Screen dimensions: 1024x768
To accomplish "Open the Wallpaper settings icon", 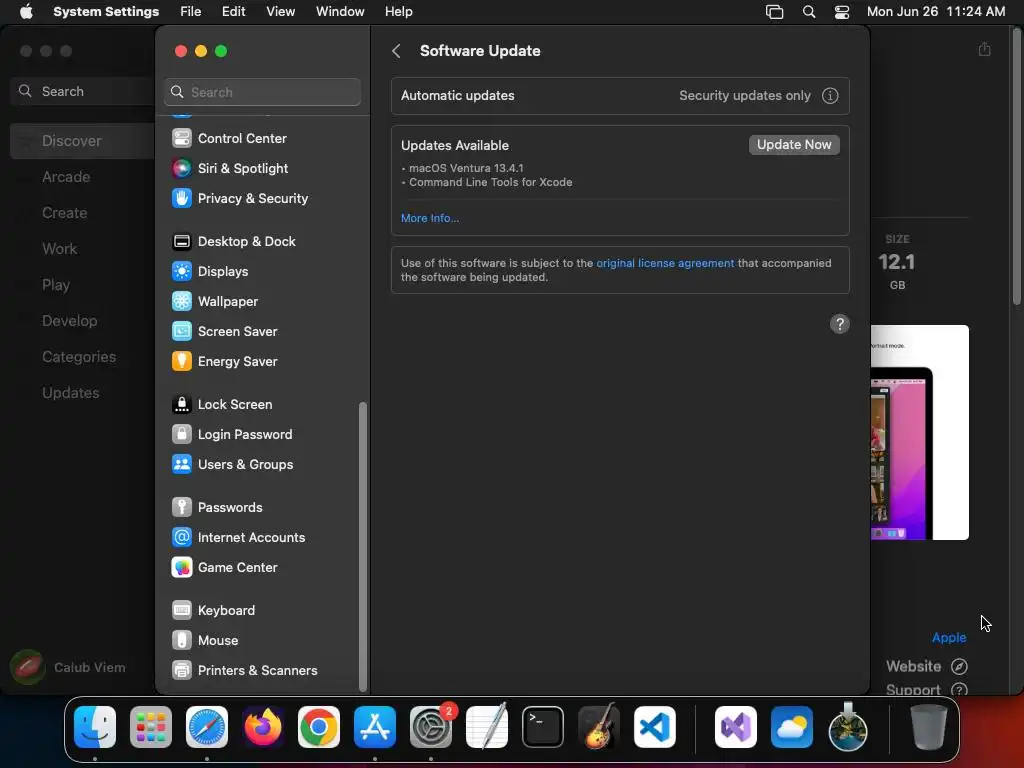I will click(x=182, y=302).
